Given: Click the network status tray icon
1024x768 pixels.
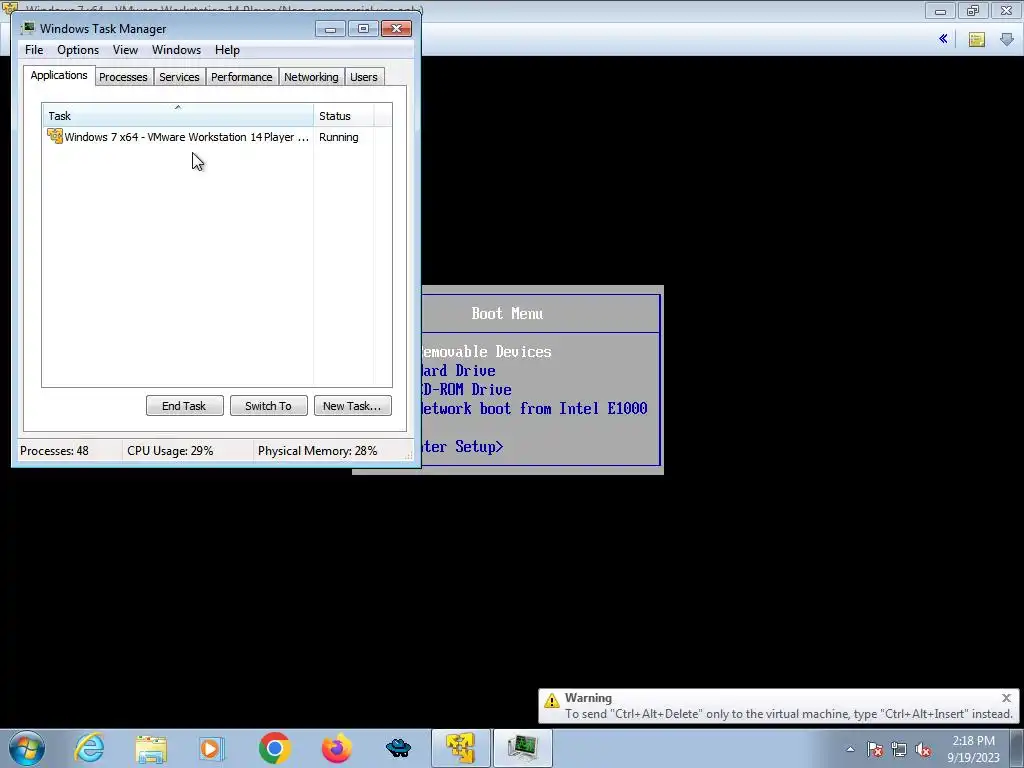Looking at the screenshot, I should point(899,750).
